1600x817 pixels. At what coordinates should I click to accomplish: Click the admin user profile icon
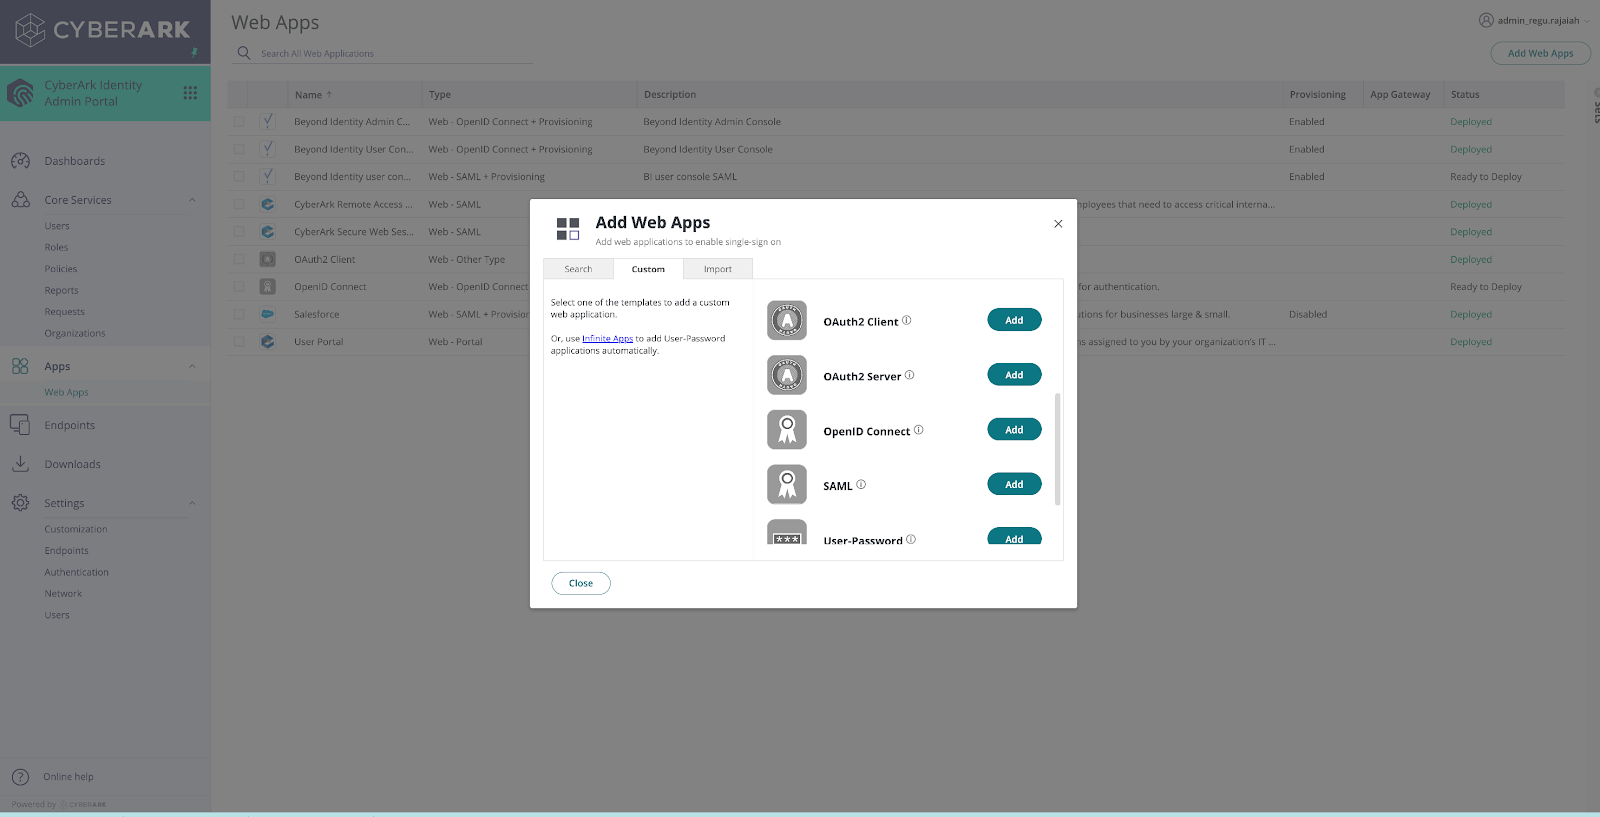1486,20
